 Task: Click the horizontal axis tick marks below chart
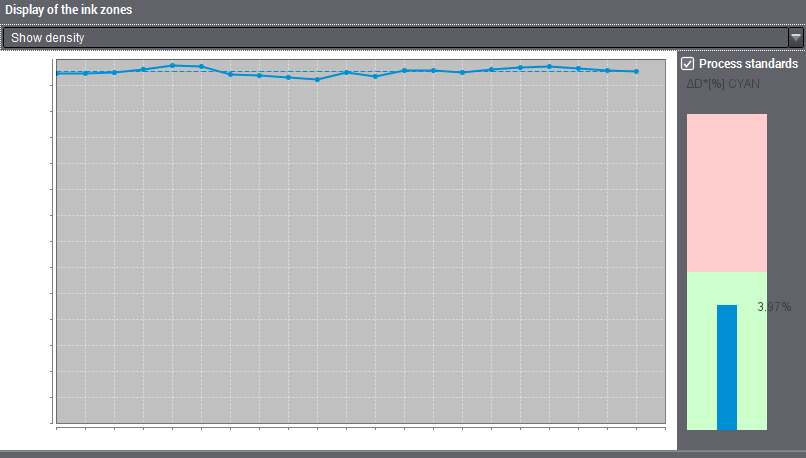pyautogui.click(x=360, y=428)
